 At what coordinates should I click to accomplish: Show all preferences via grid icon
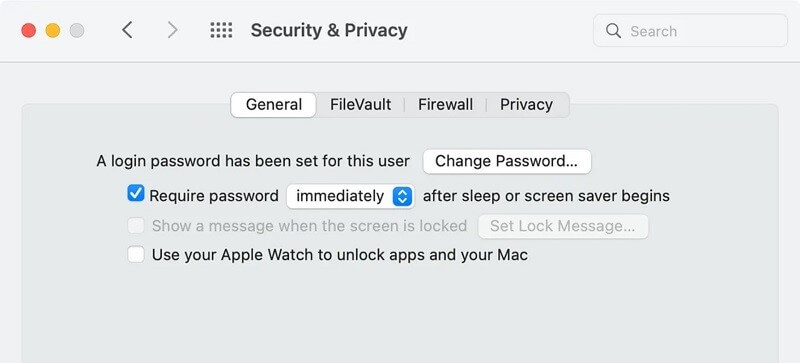(221, 30)
